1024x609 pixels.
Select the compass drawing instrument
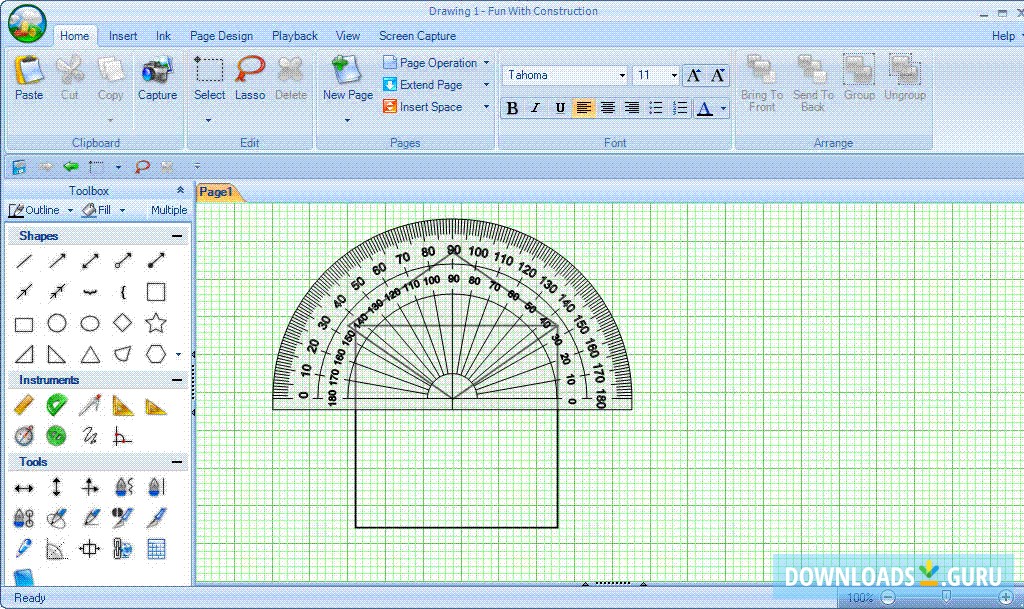pyautogui.click(x=89, y=405)
